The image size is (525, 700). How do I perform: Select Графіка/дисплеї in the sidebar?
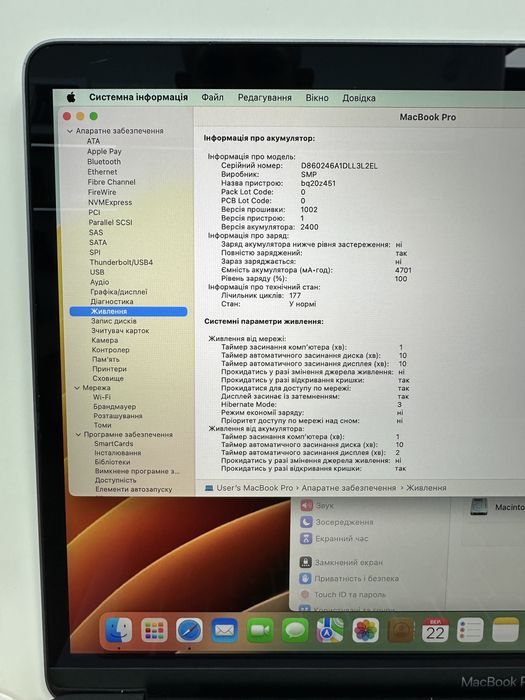pyautogui.click(x=119, y=292)
